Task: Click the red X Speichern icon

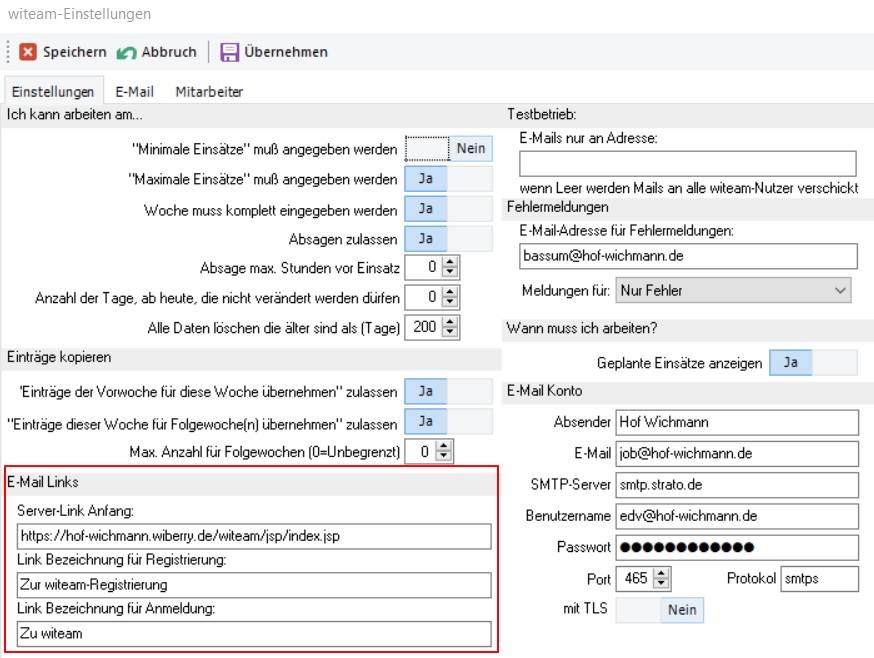Action: click(x=28, y=52)
